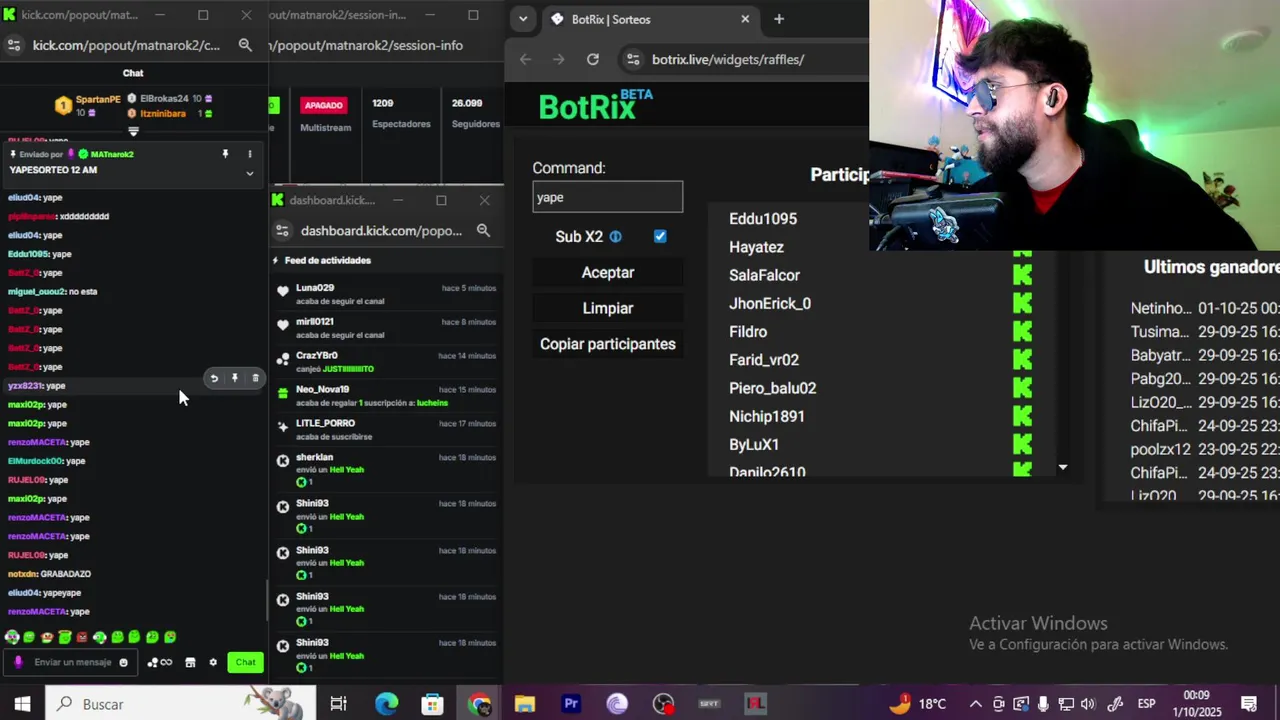
Task: Open CrazYBr0 redemption activity entry
Action: coord(387,362)
